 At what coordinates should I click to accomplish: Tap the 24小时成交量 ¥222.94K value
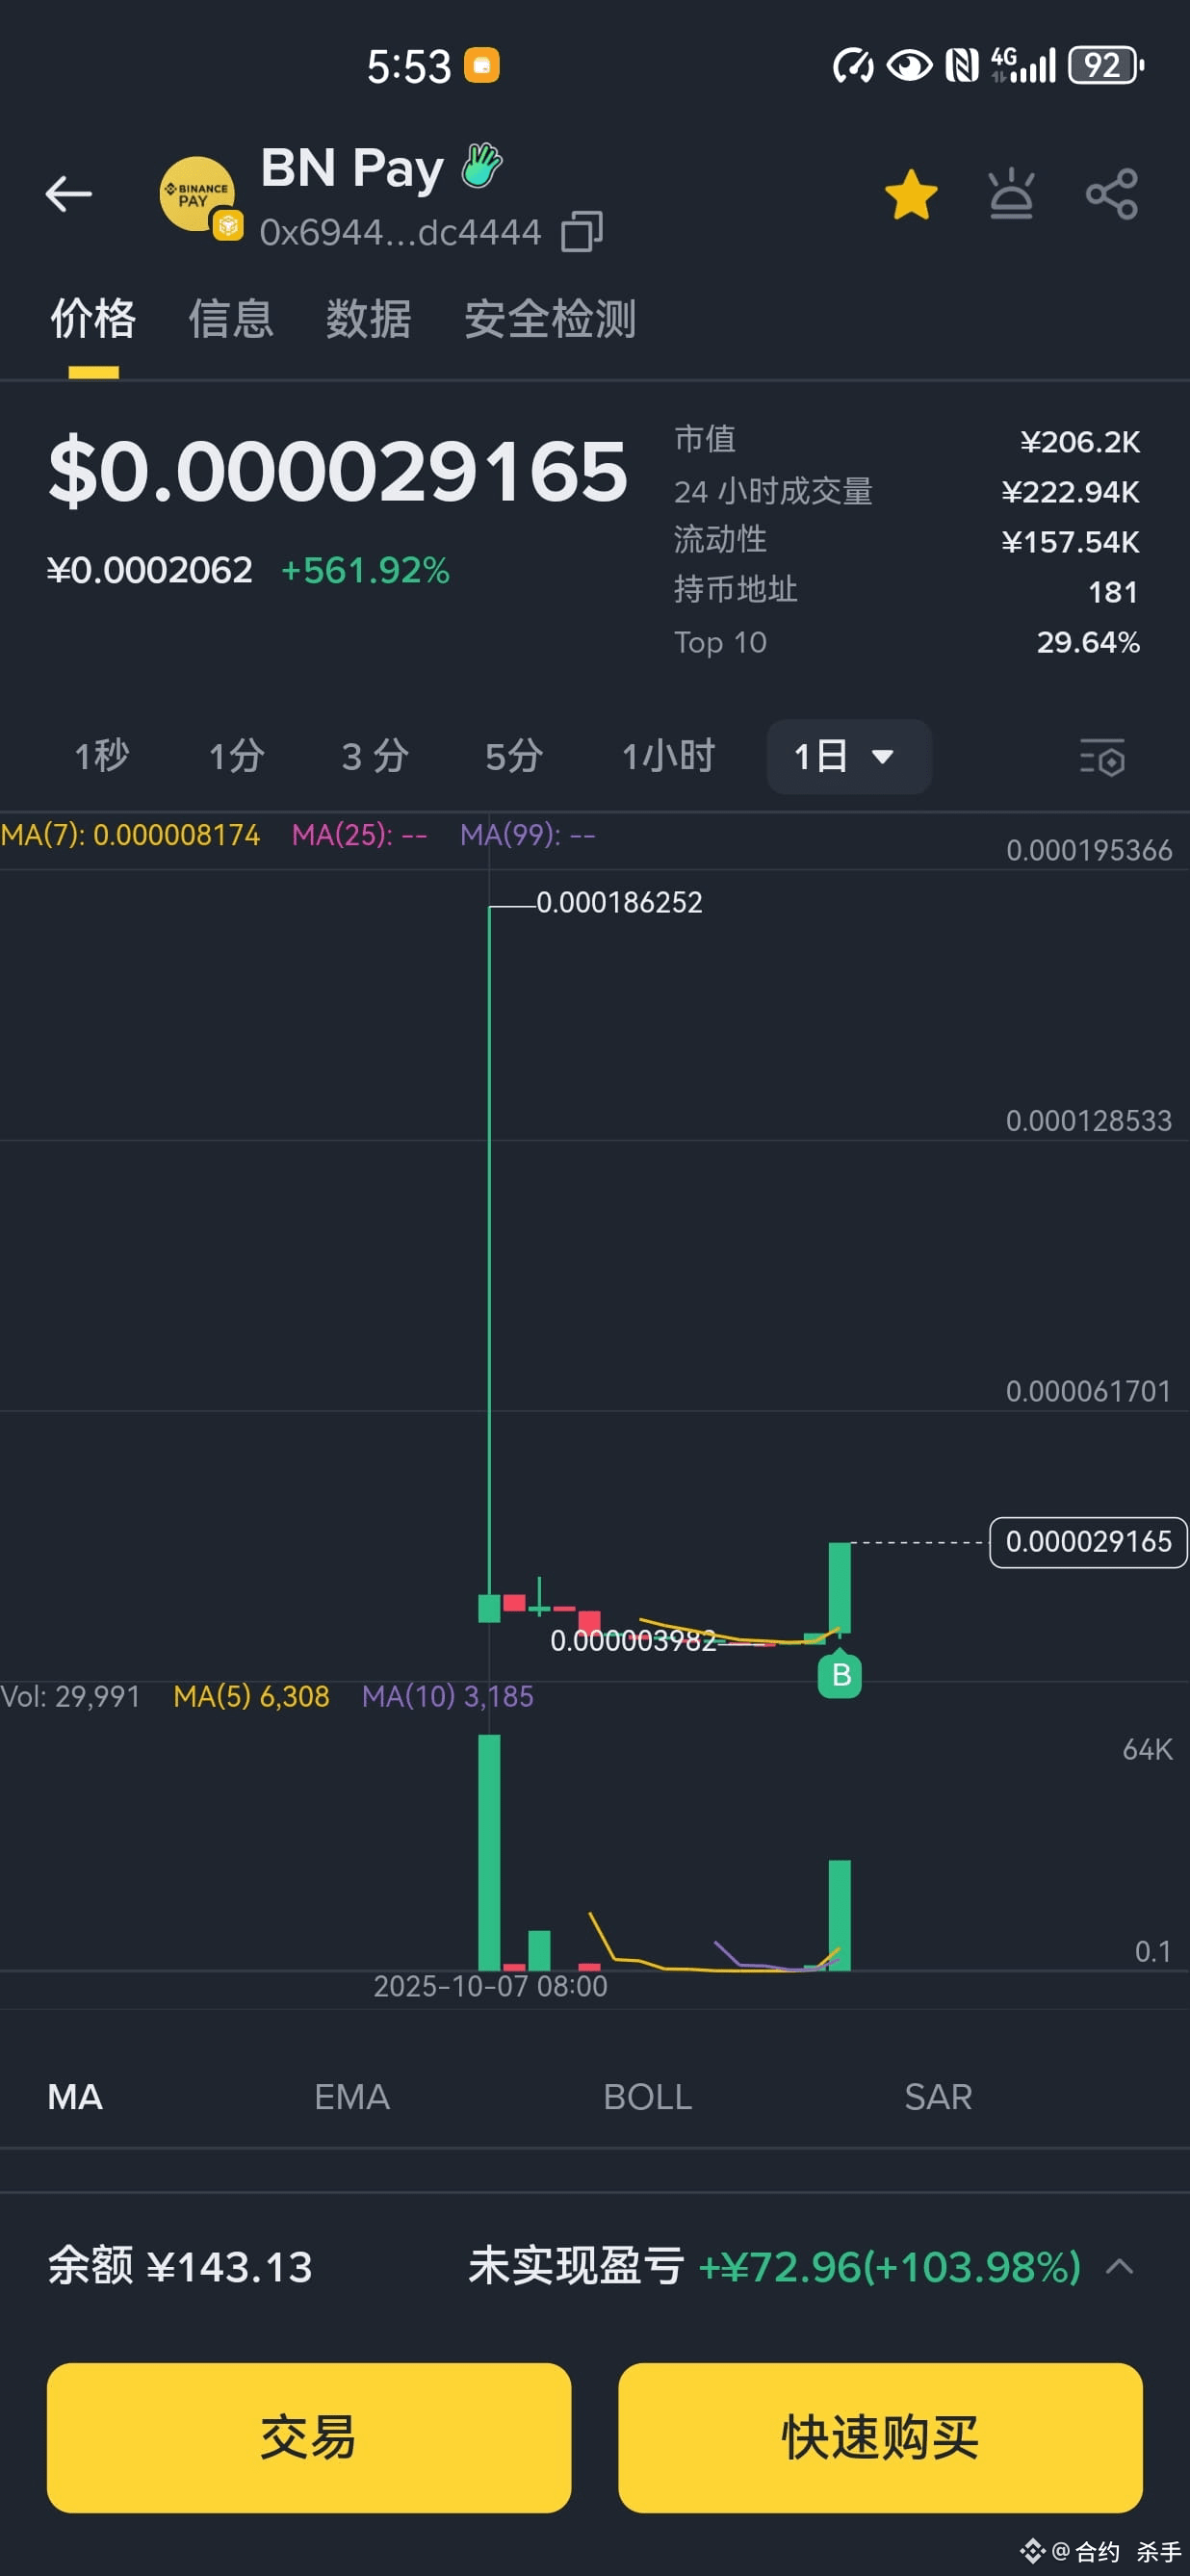pos(1071,492)
